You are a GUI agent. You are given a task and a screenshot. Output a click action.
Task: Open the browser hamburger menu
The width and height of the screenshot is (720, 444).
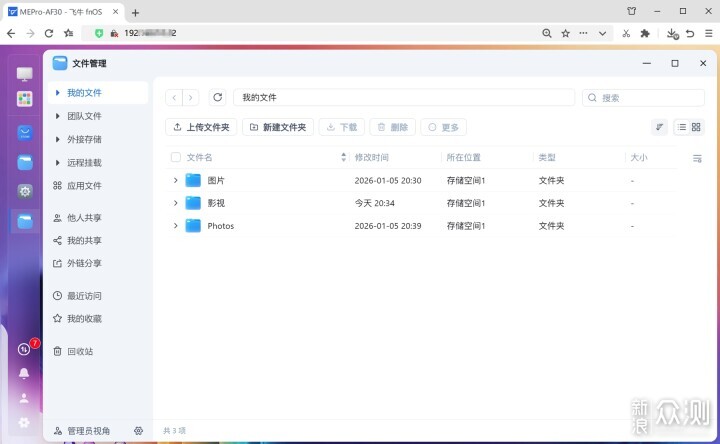(709, 33)
